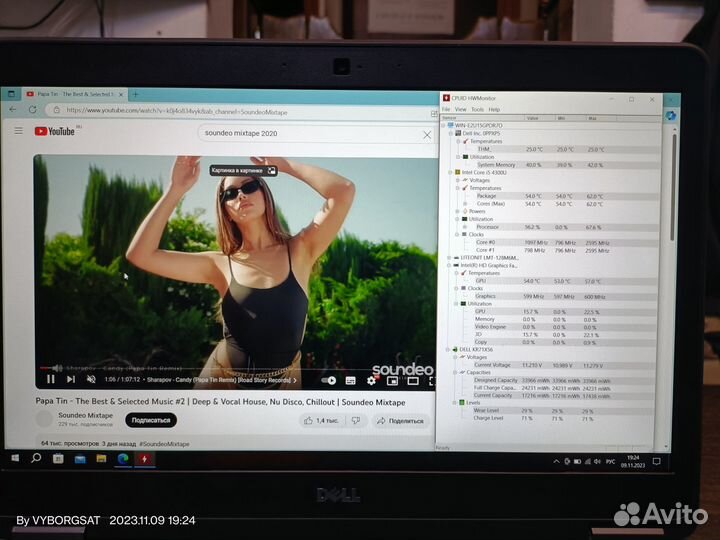Toggle the autoplay switch in the player

329,380
